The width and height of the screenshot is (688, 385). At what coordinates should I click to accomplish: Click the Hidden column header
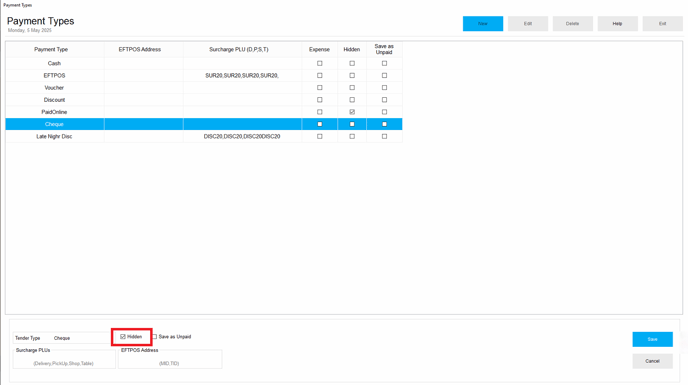point(352,50)
